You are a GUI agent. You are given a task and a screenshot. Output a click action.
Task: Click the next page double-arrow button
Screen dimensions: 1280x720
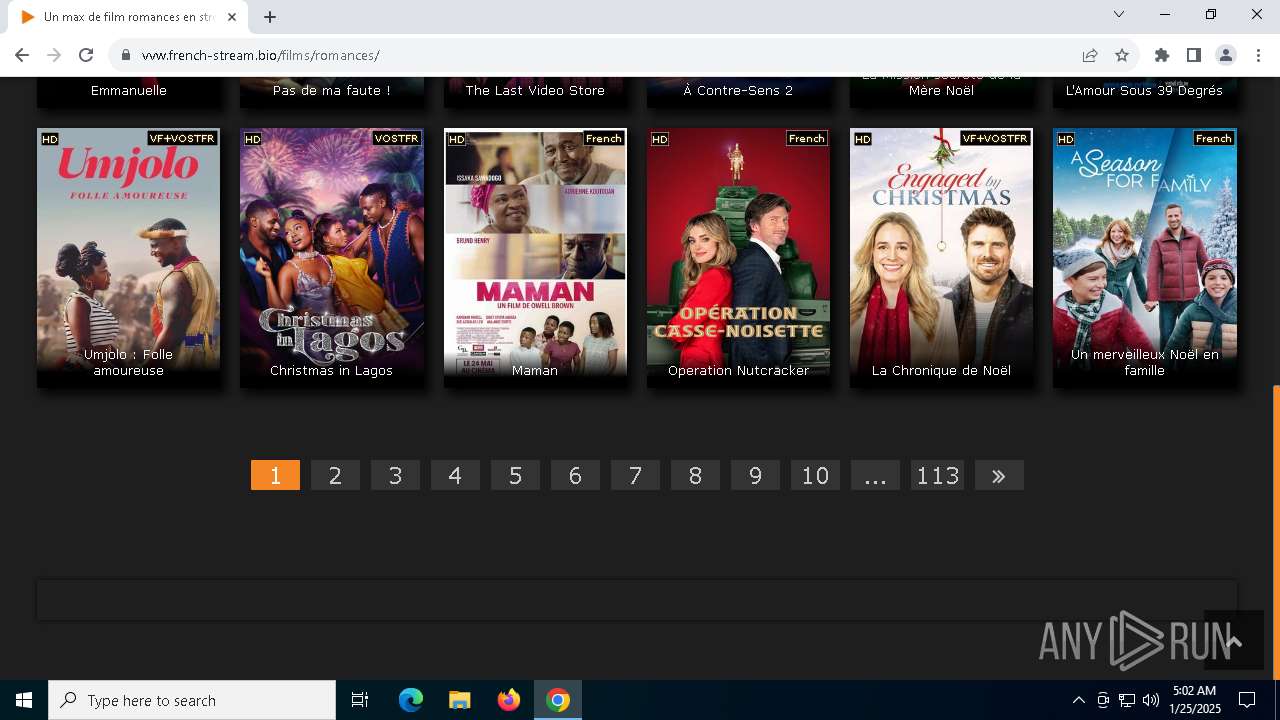click(999, 475)
